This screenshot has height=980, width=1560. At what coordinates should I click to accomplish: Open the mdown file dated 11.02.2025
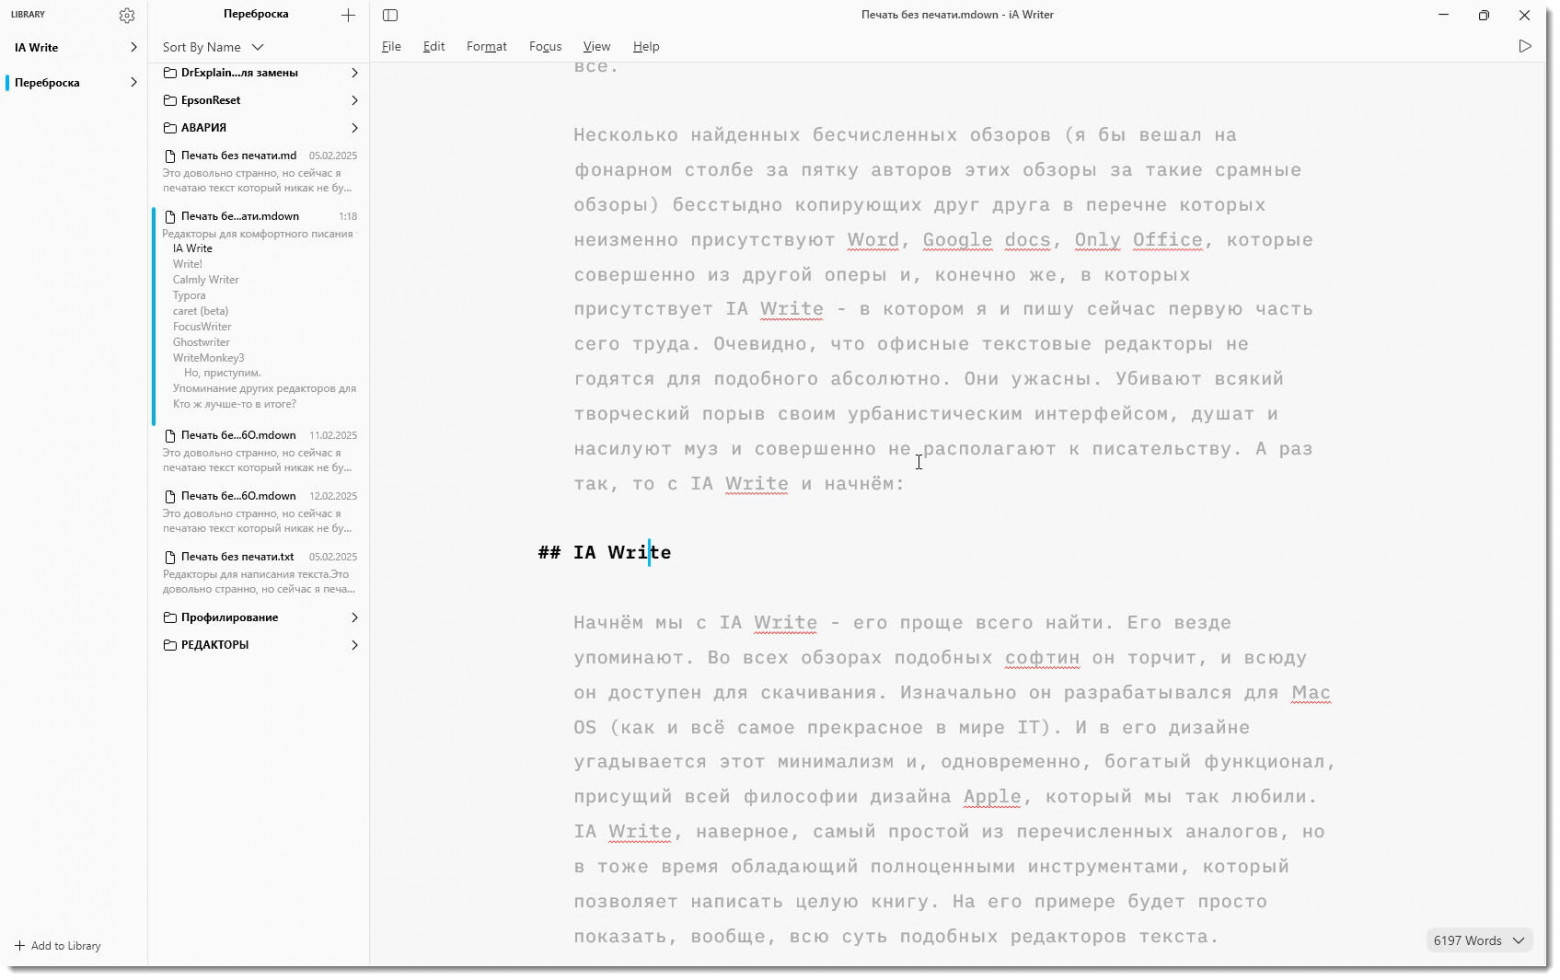coord(260,451)
